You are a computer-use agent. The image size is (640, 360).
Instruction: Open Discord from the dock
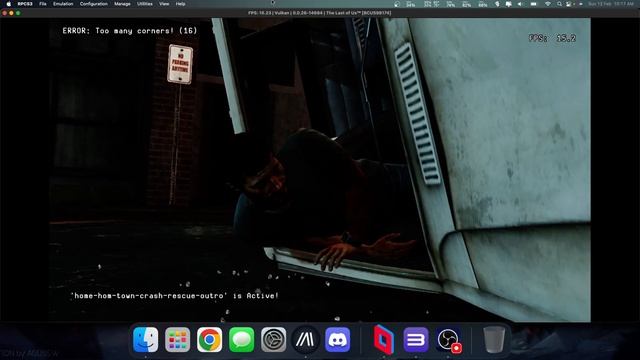[338, 340]
